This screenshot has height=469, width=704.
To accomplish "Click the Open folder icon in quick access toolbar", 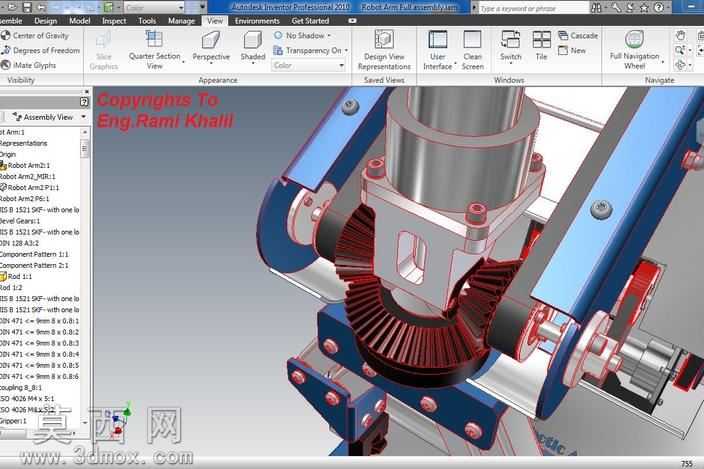I will tap(12, 7).
